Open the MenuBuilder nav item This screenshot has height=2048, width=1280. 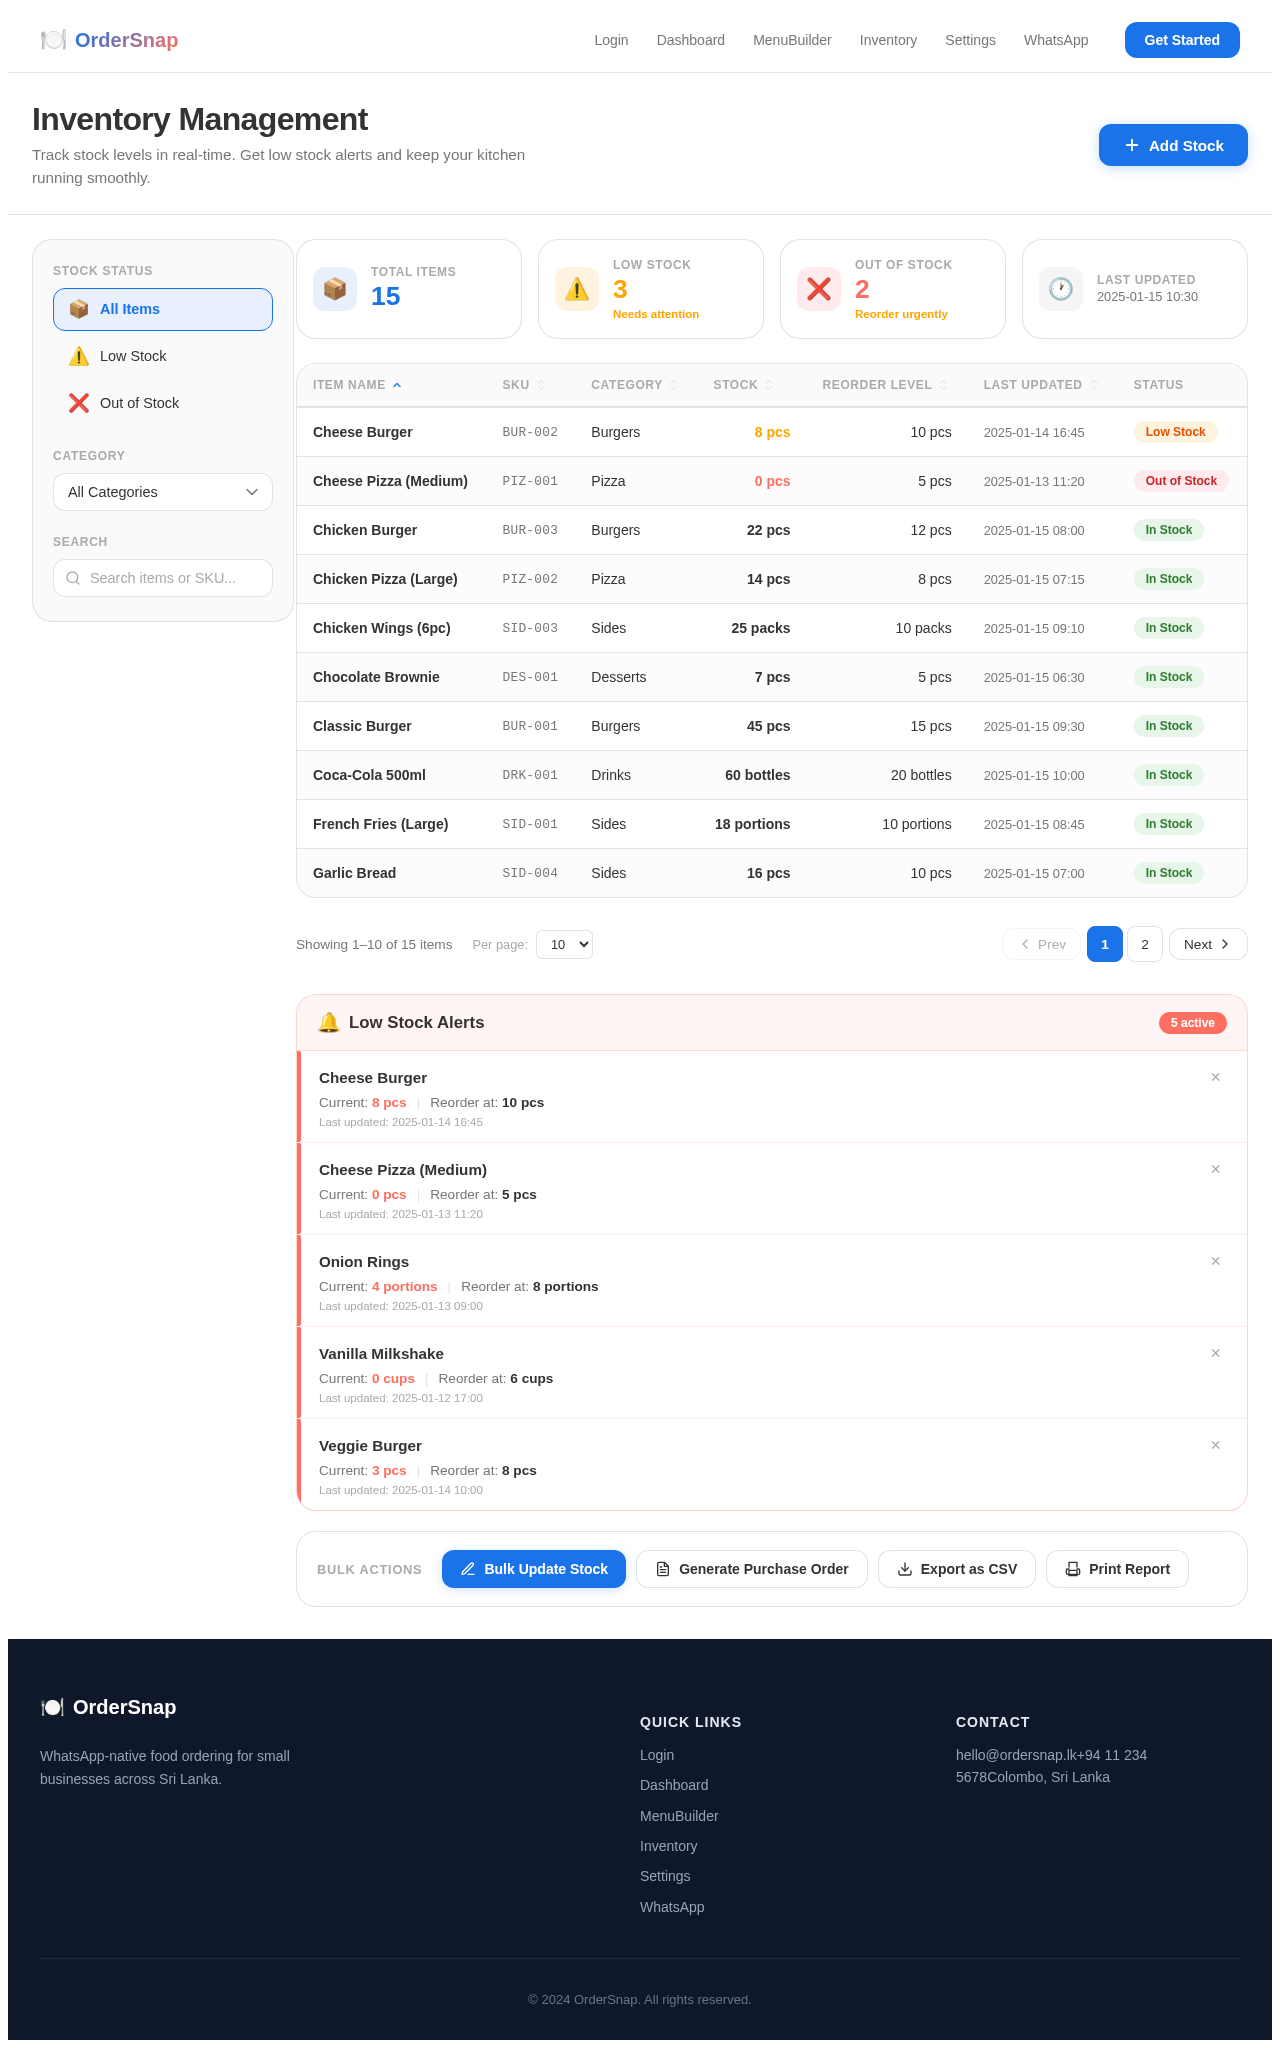[792, 40]
